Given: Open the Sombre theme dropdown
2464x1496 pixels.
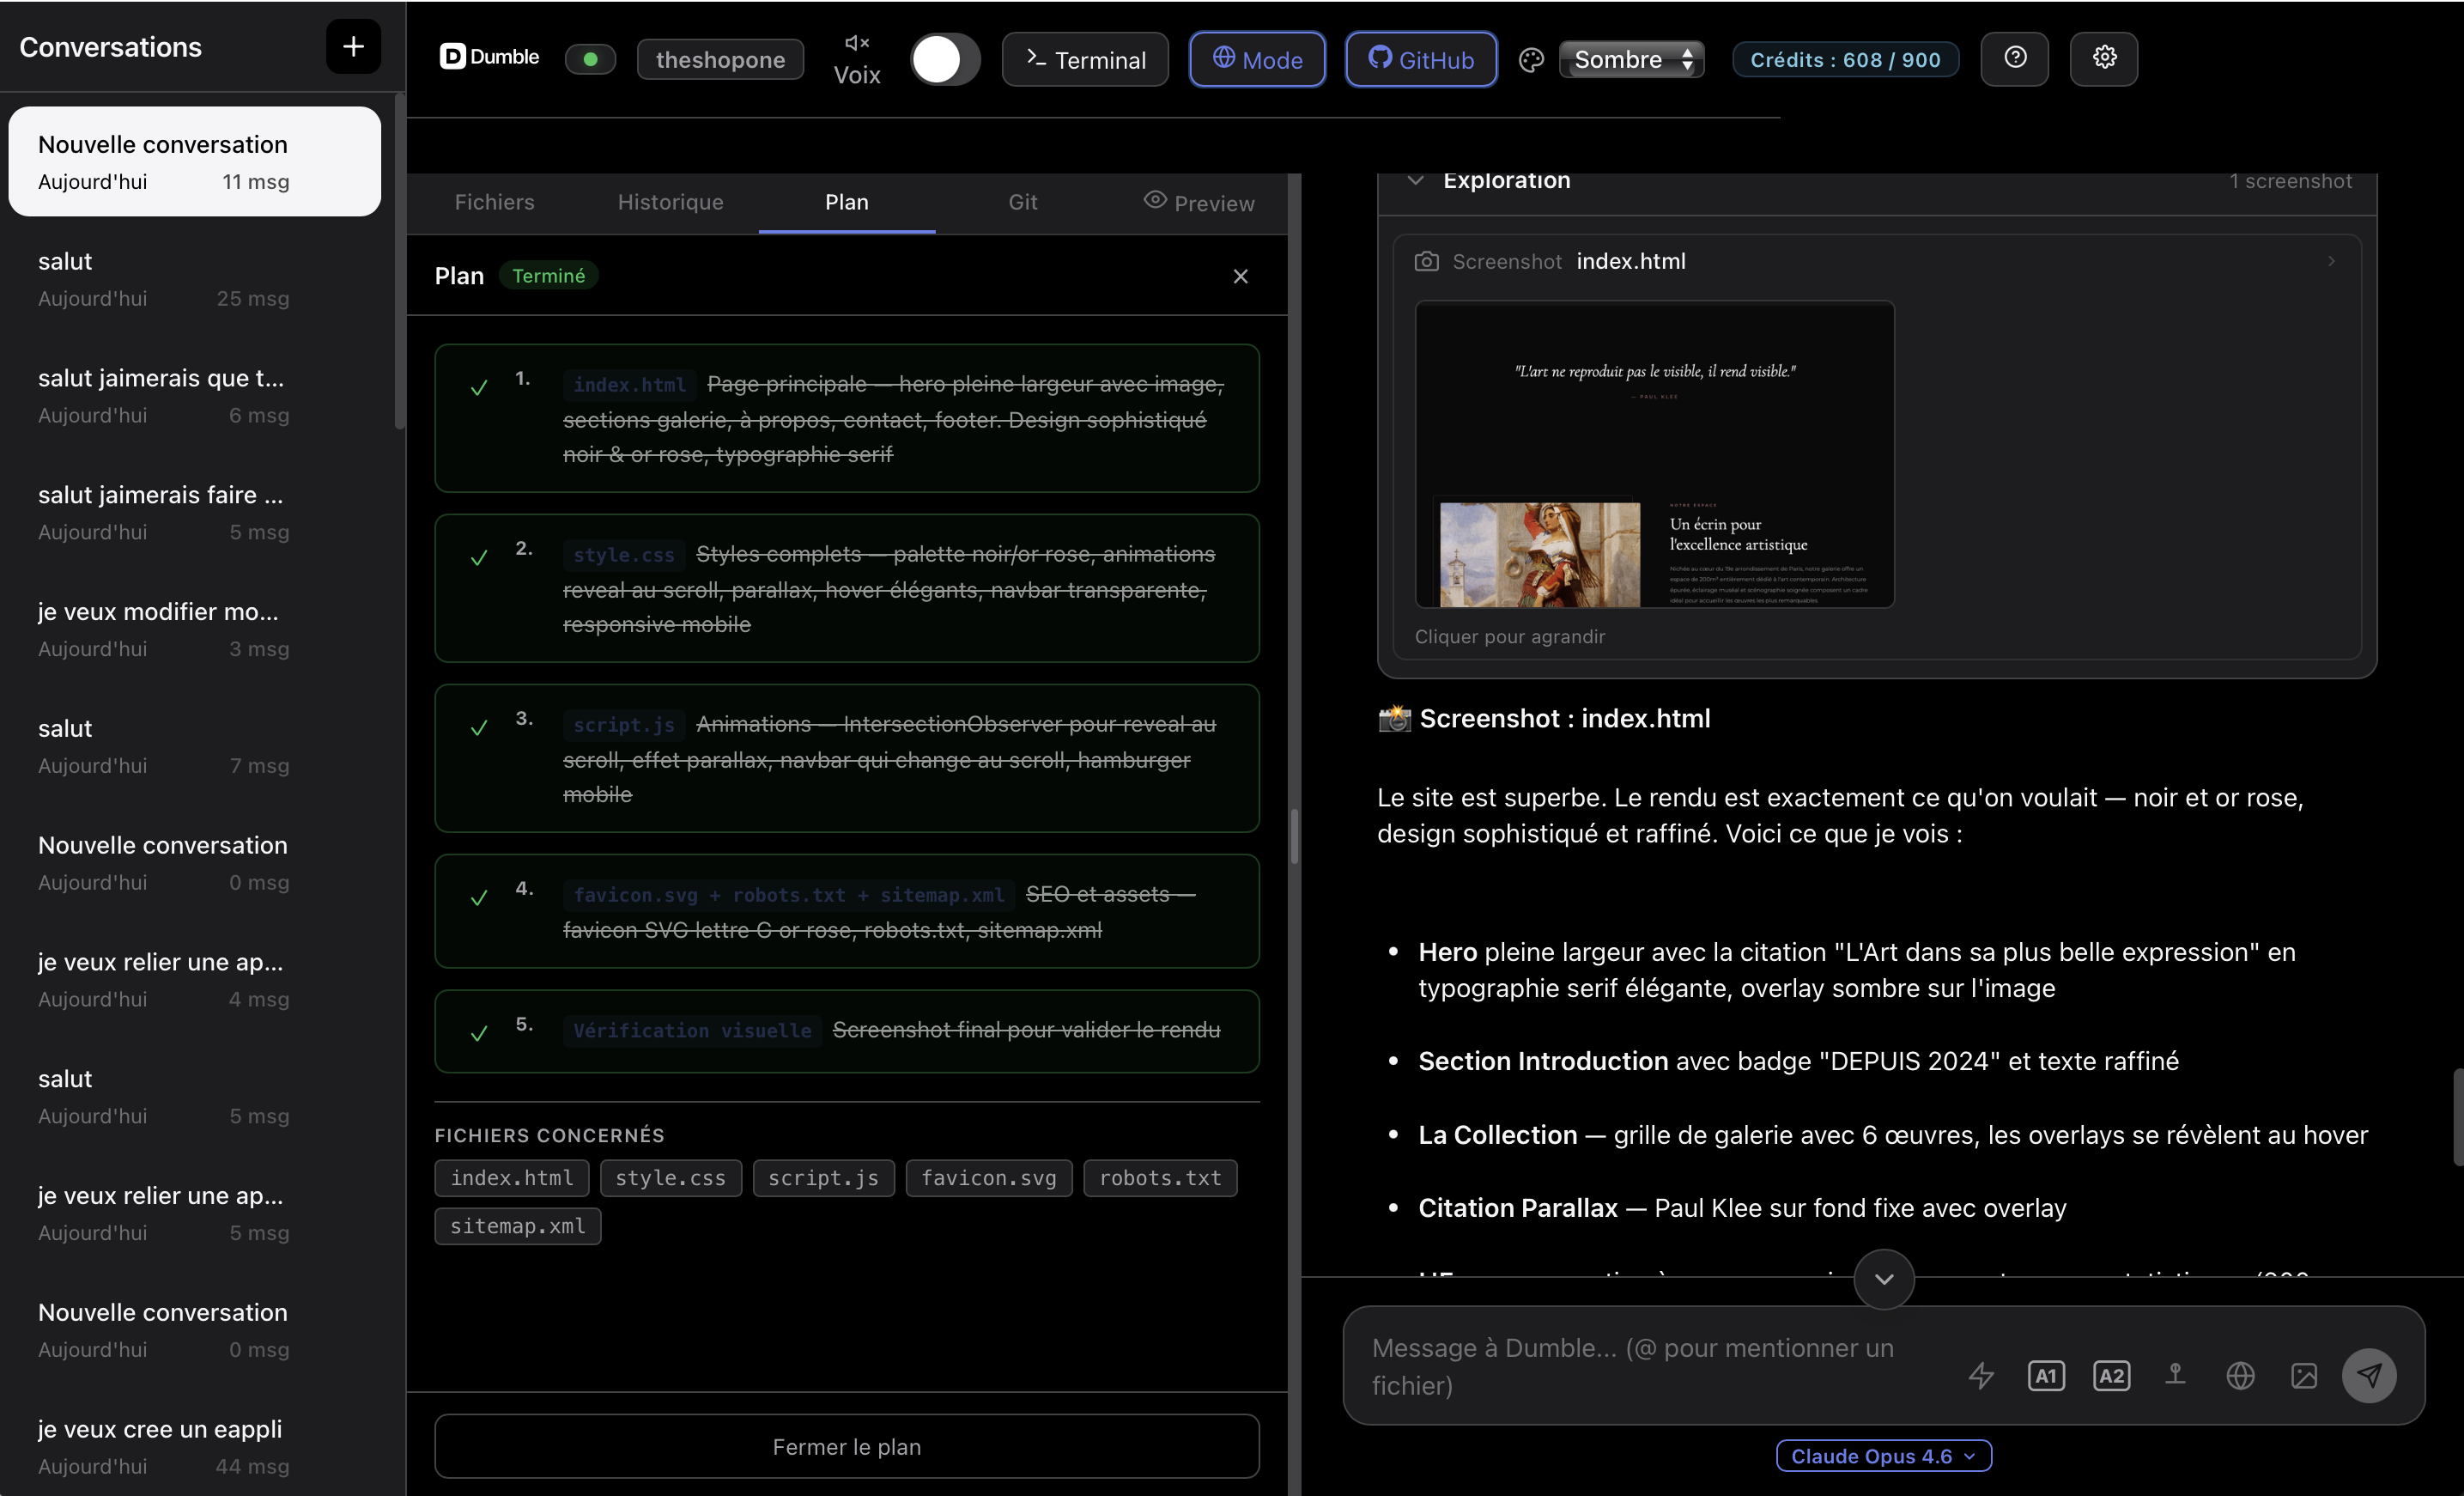Looking at the screenshot, I should click(x=1631, y=60).
